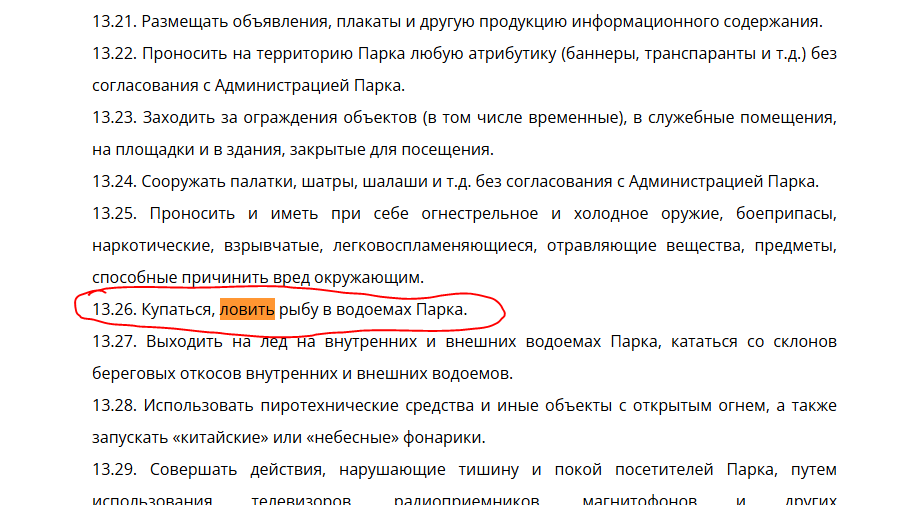Viewport: 909px width, 505px height.
Task: Click the word "объявления" in rule 13.21
Action: [x=282, y=22]
